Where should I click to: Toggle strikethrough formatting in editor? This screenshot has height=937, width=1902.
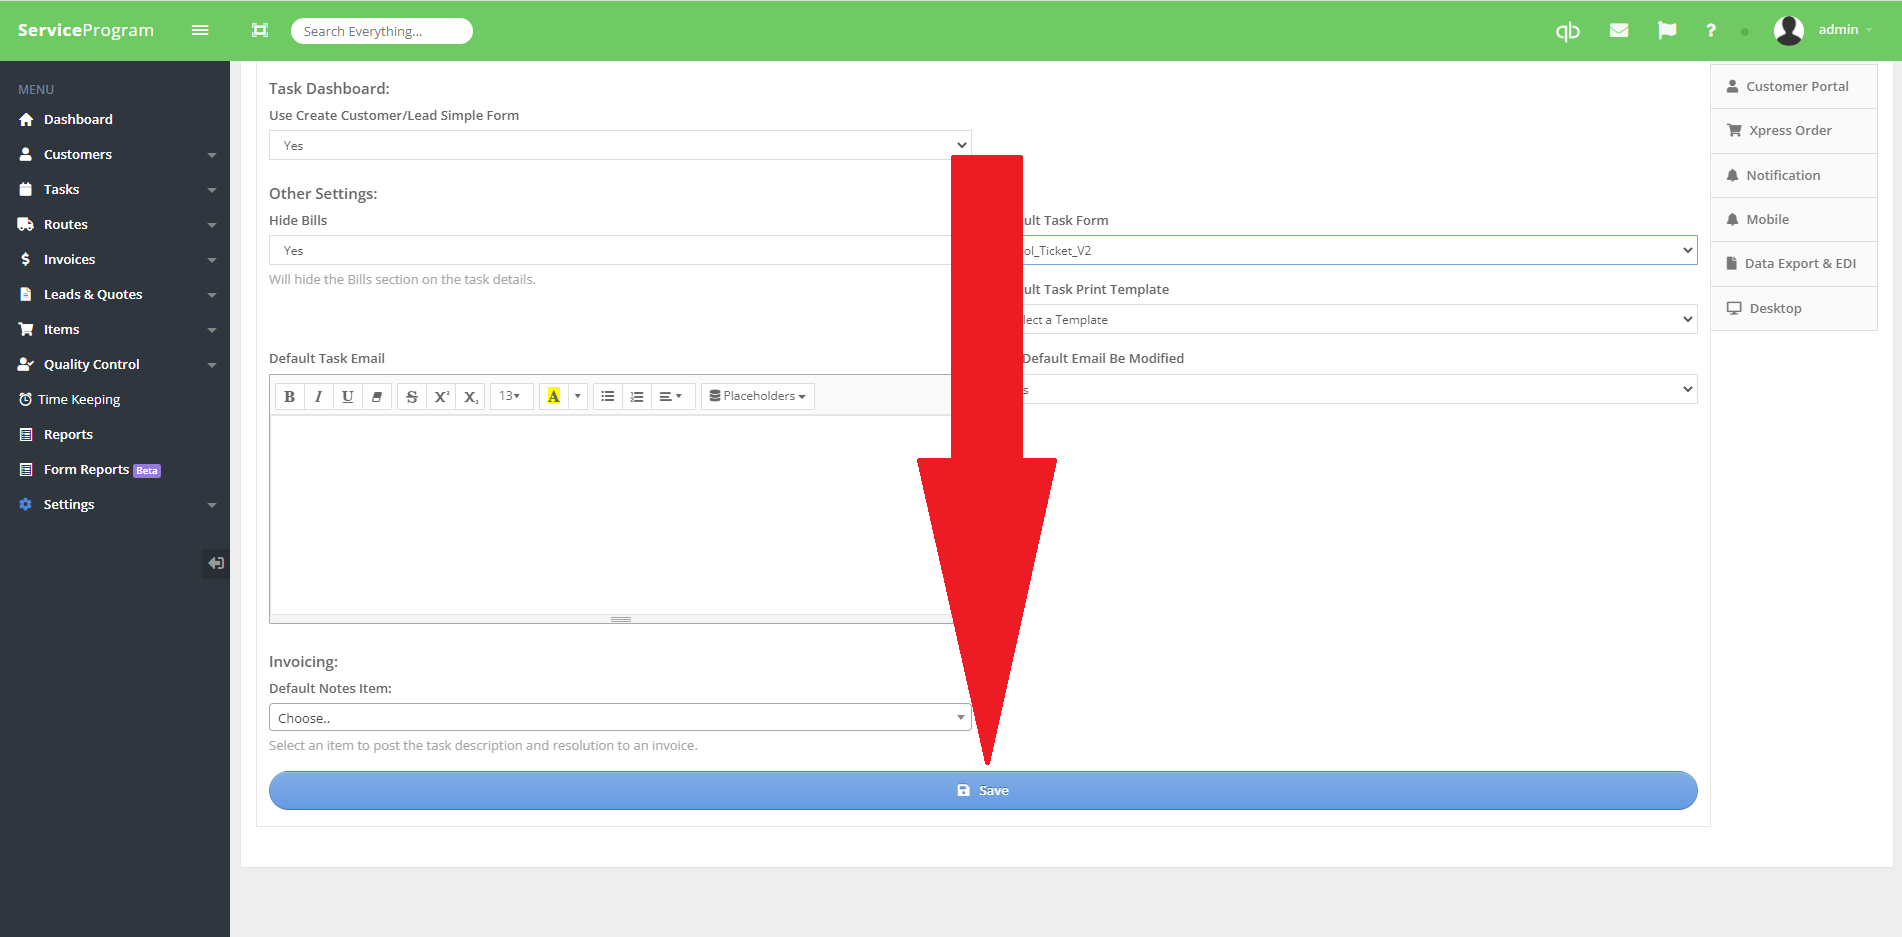pos(412,397)
